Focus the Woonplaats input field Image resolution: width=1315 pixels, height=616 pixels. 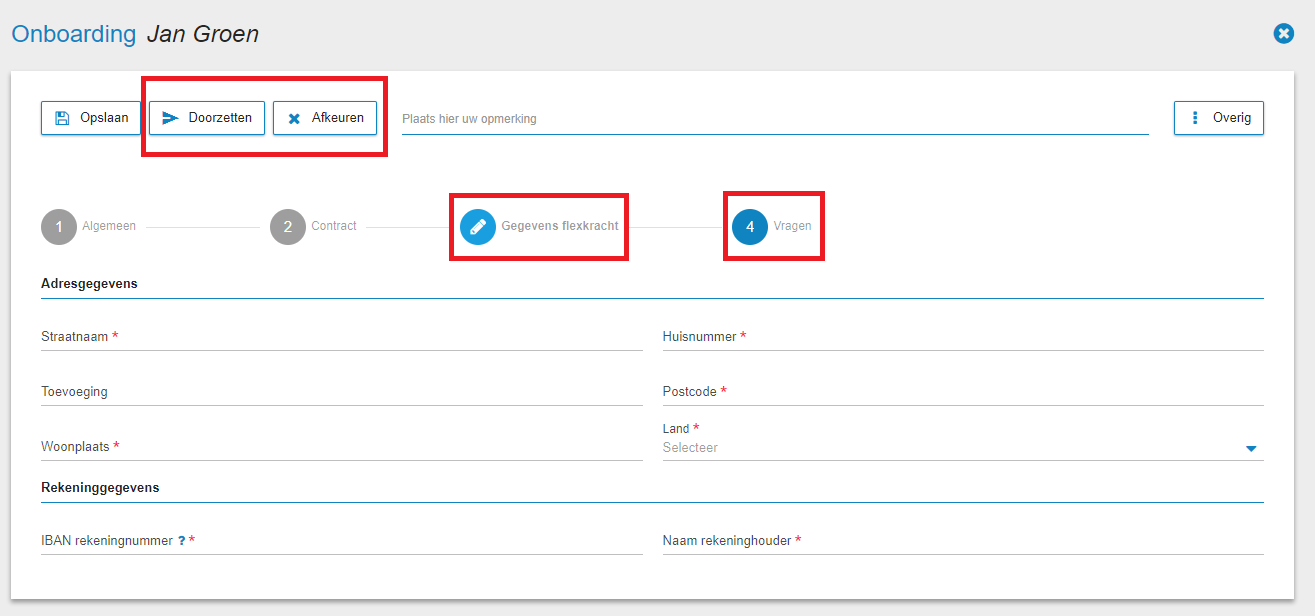pos(342,447)
